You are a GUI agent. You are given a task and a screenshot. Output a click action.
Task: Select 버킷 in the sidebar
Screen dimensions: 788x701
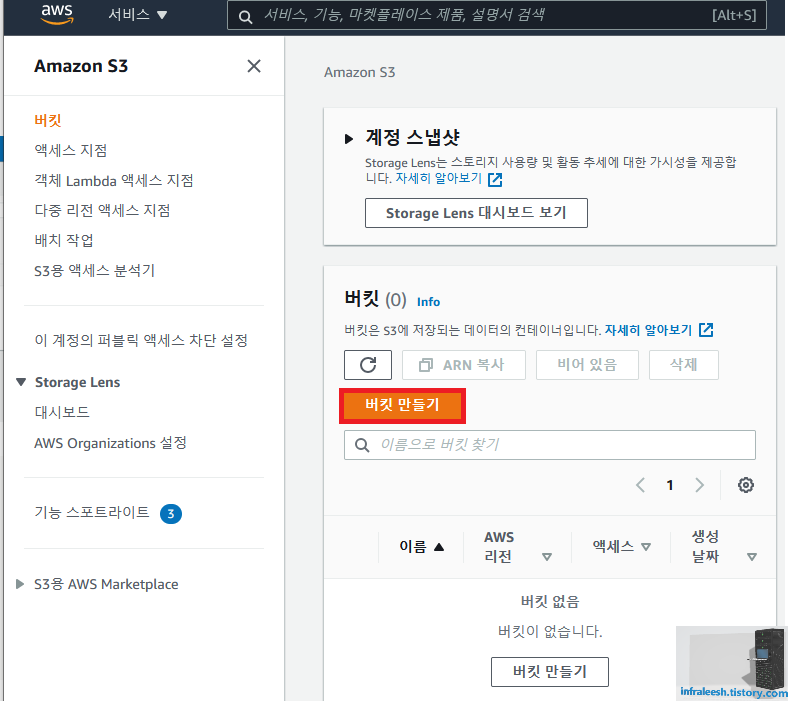tap(48, 120)
